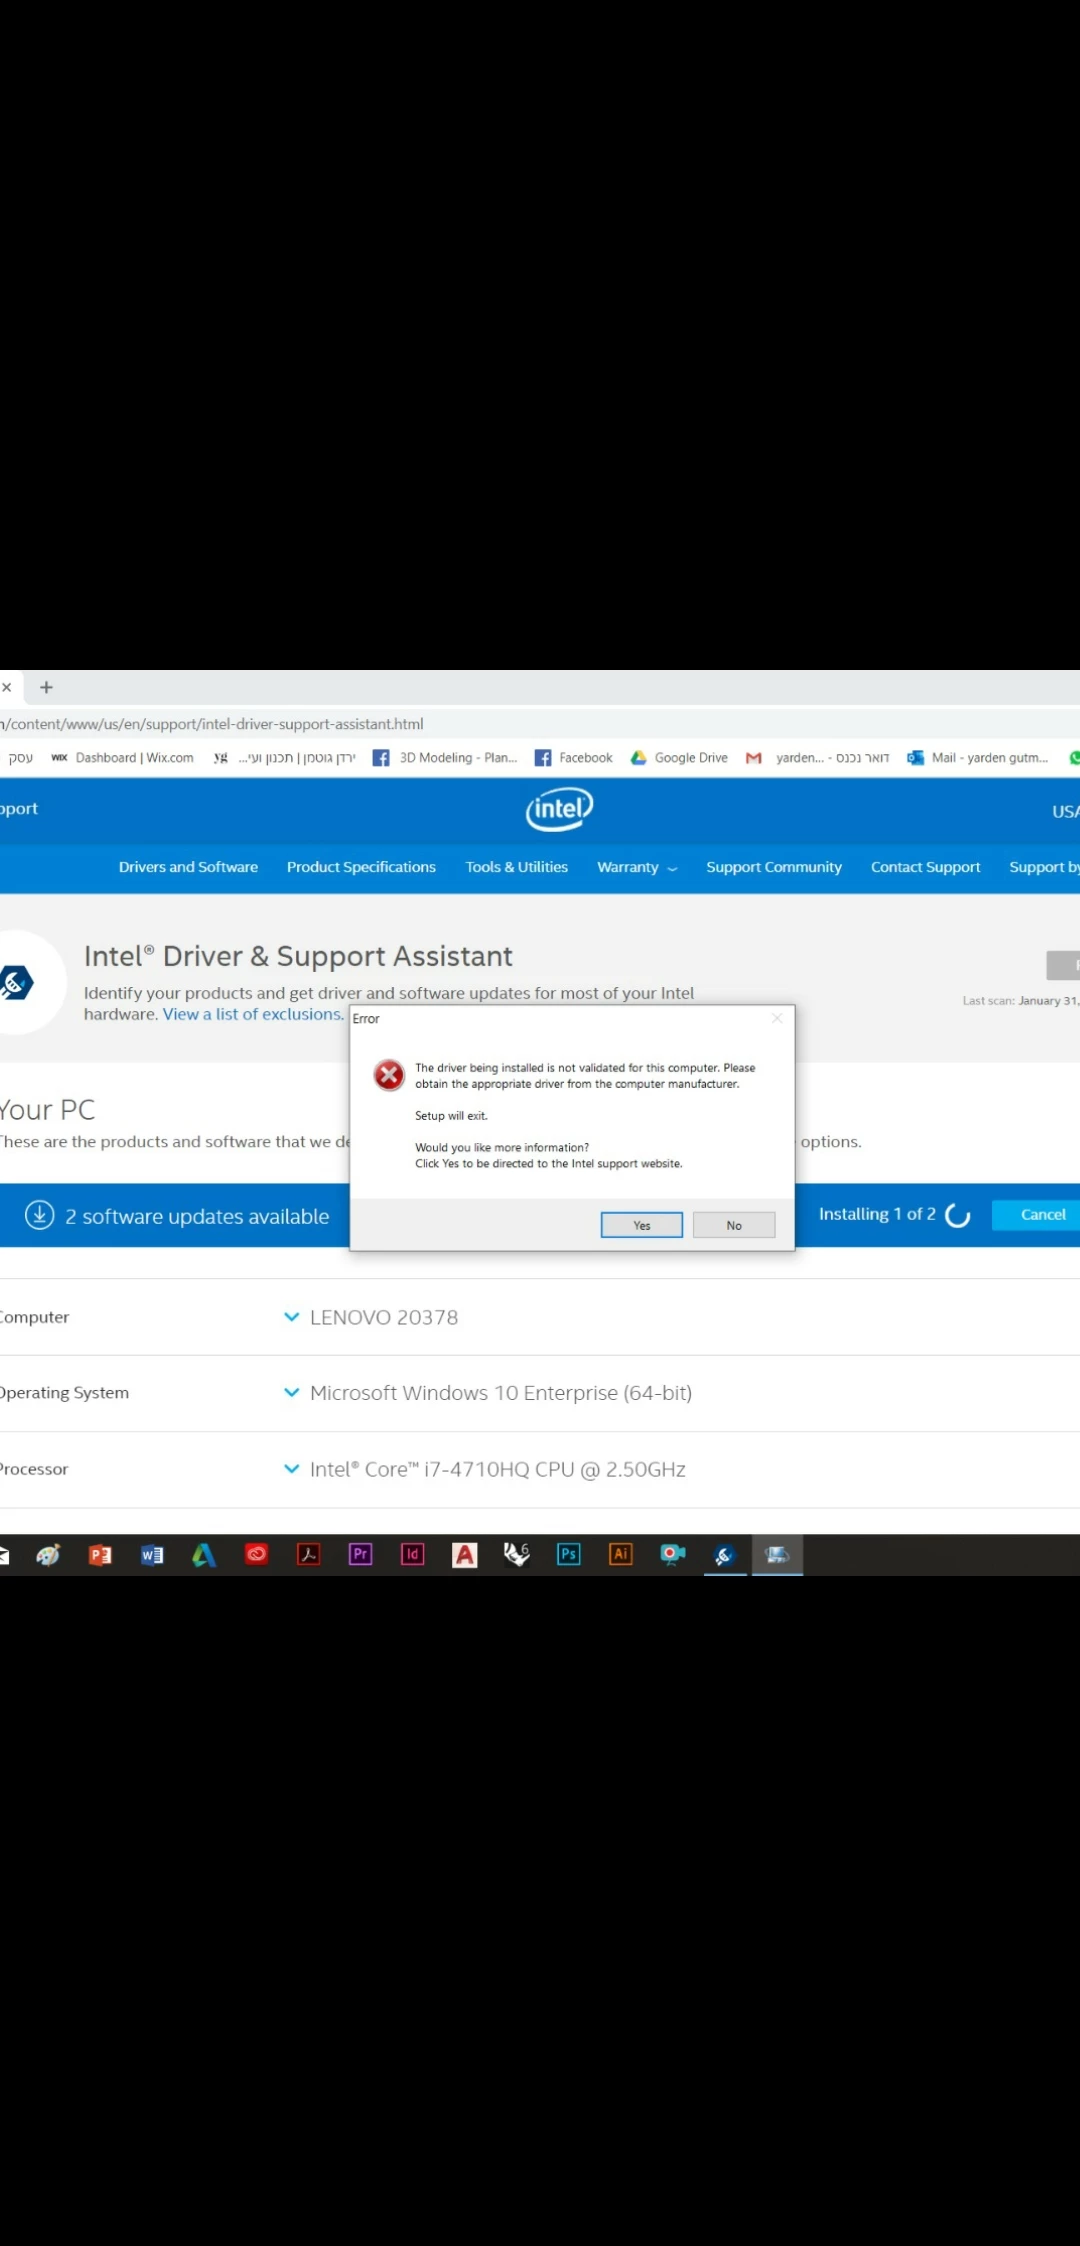Click the Intel Driver & Support Assistant logo

16,983
